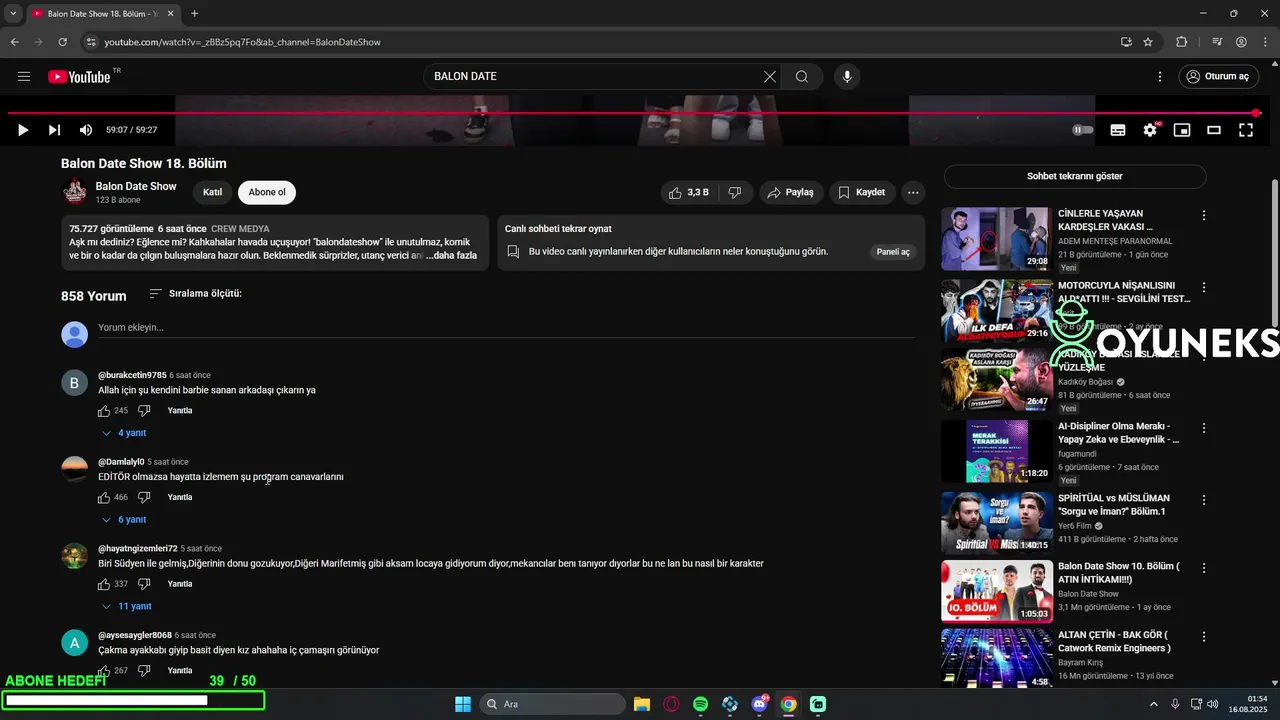Screen dimensions: 1280x720
Task: Like hayatngizemleri72's comment
Action: click(x=104, y=584)
